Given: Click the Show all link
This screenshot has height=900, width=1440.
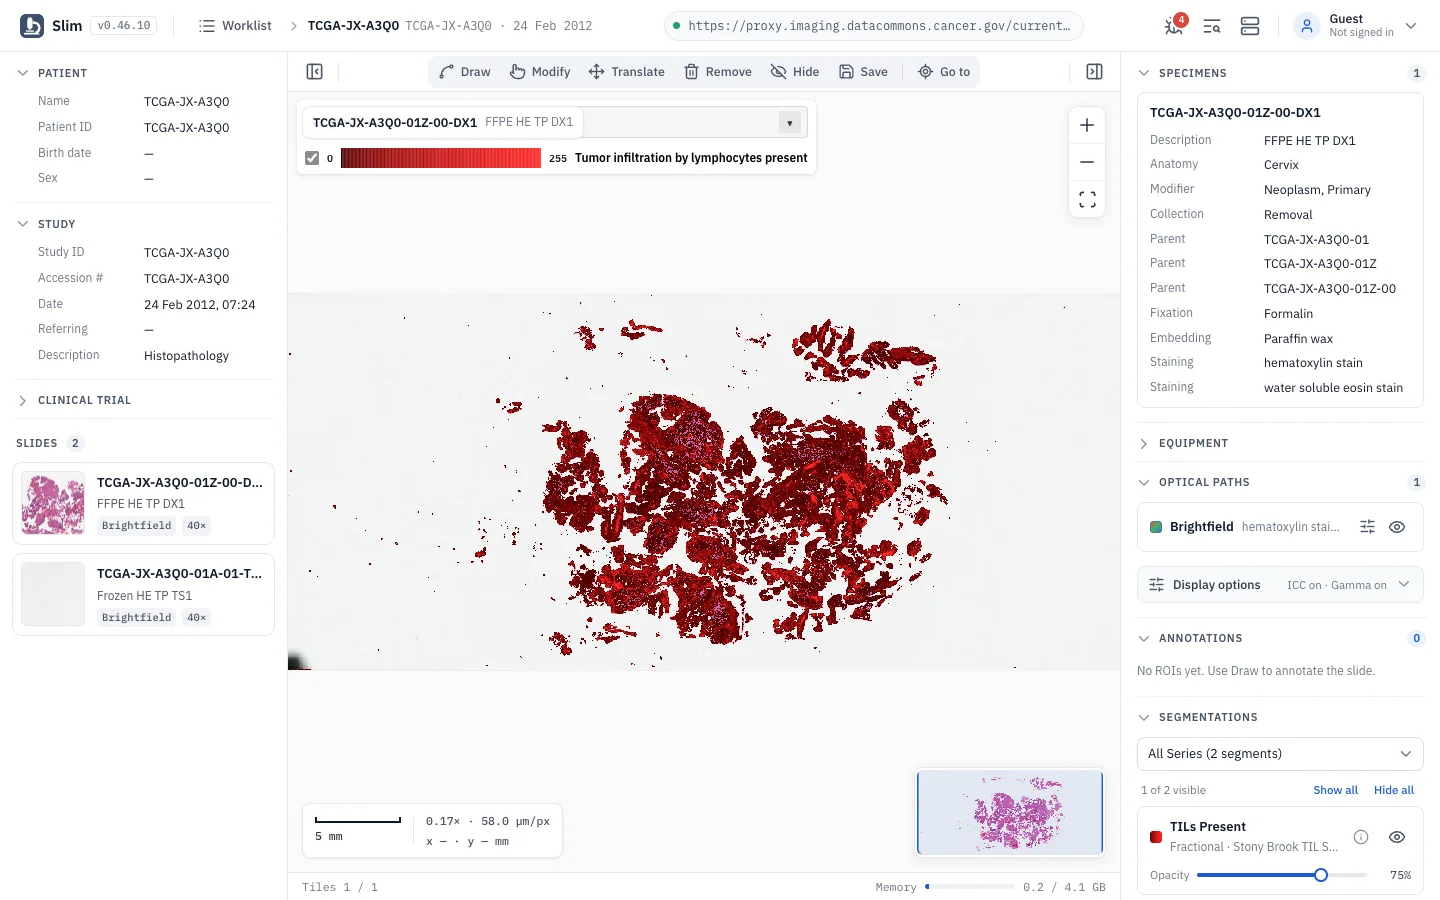Looking at the screenshot, I should click(1335, 790).
